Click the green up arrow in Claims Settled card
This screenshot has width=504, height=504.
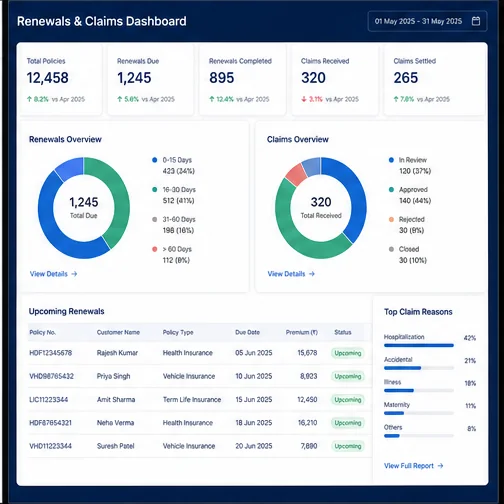pos(396,99)
